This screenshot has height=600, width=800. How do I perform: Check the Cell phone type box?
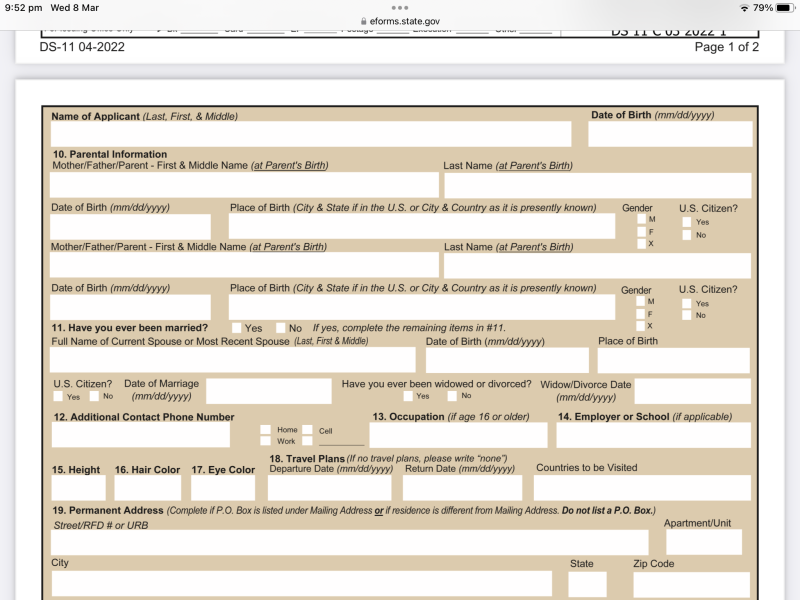308,430
